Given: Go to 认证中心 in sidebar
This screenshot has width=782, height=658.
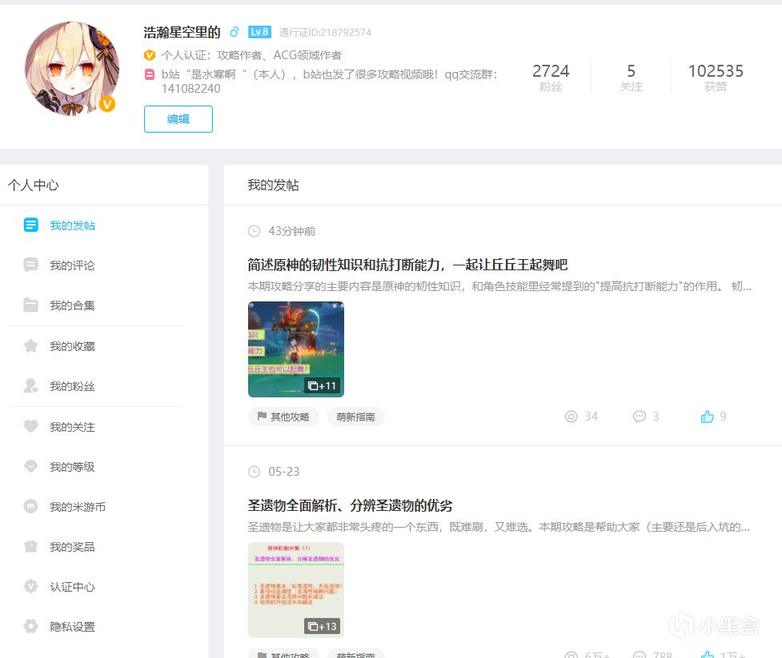Looking at the screenshot, I should point(72,587).
